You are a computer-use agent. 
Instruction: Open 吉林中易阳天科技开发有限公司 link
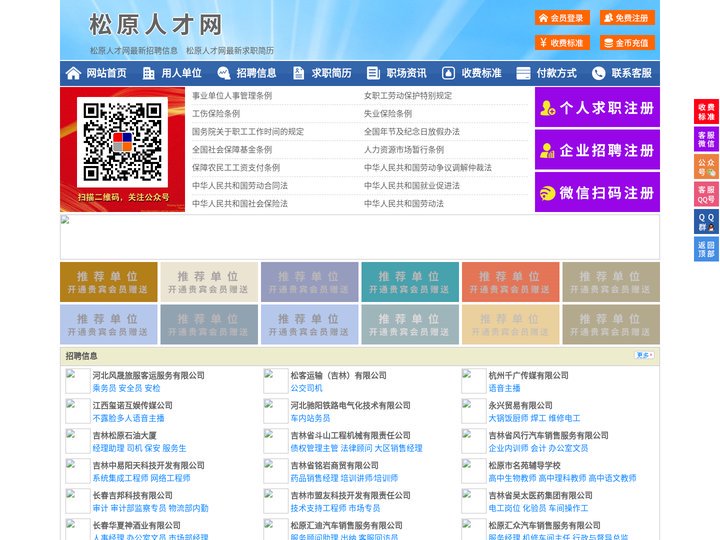pos(148,465)
